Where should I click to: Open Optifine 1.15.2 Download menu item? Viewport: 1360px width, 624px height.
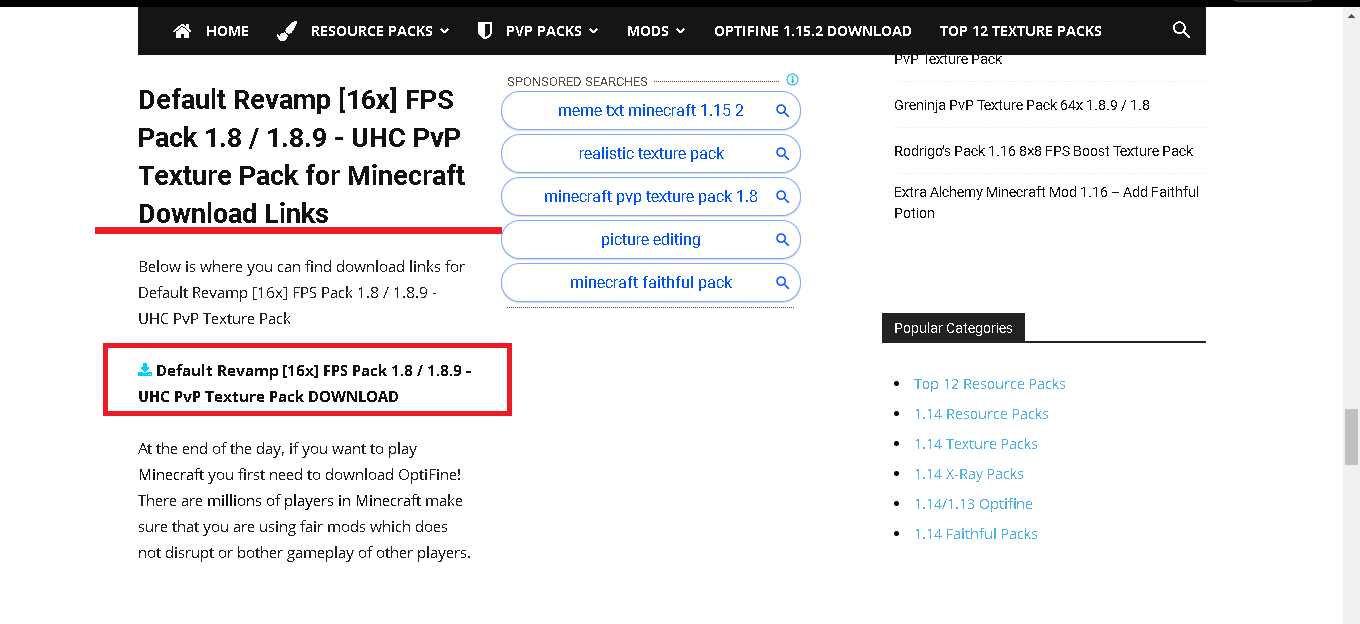click(x=812, y=31)
